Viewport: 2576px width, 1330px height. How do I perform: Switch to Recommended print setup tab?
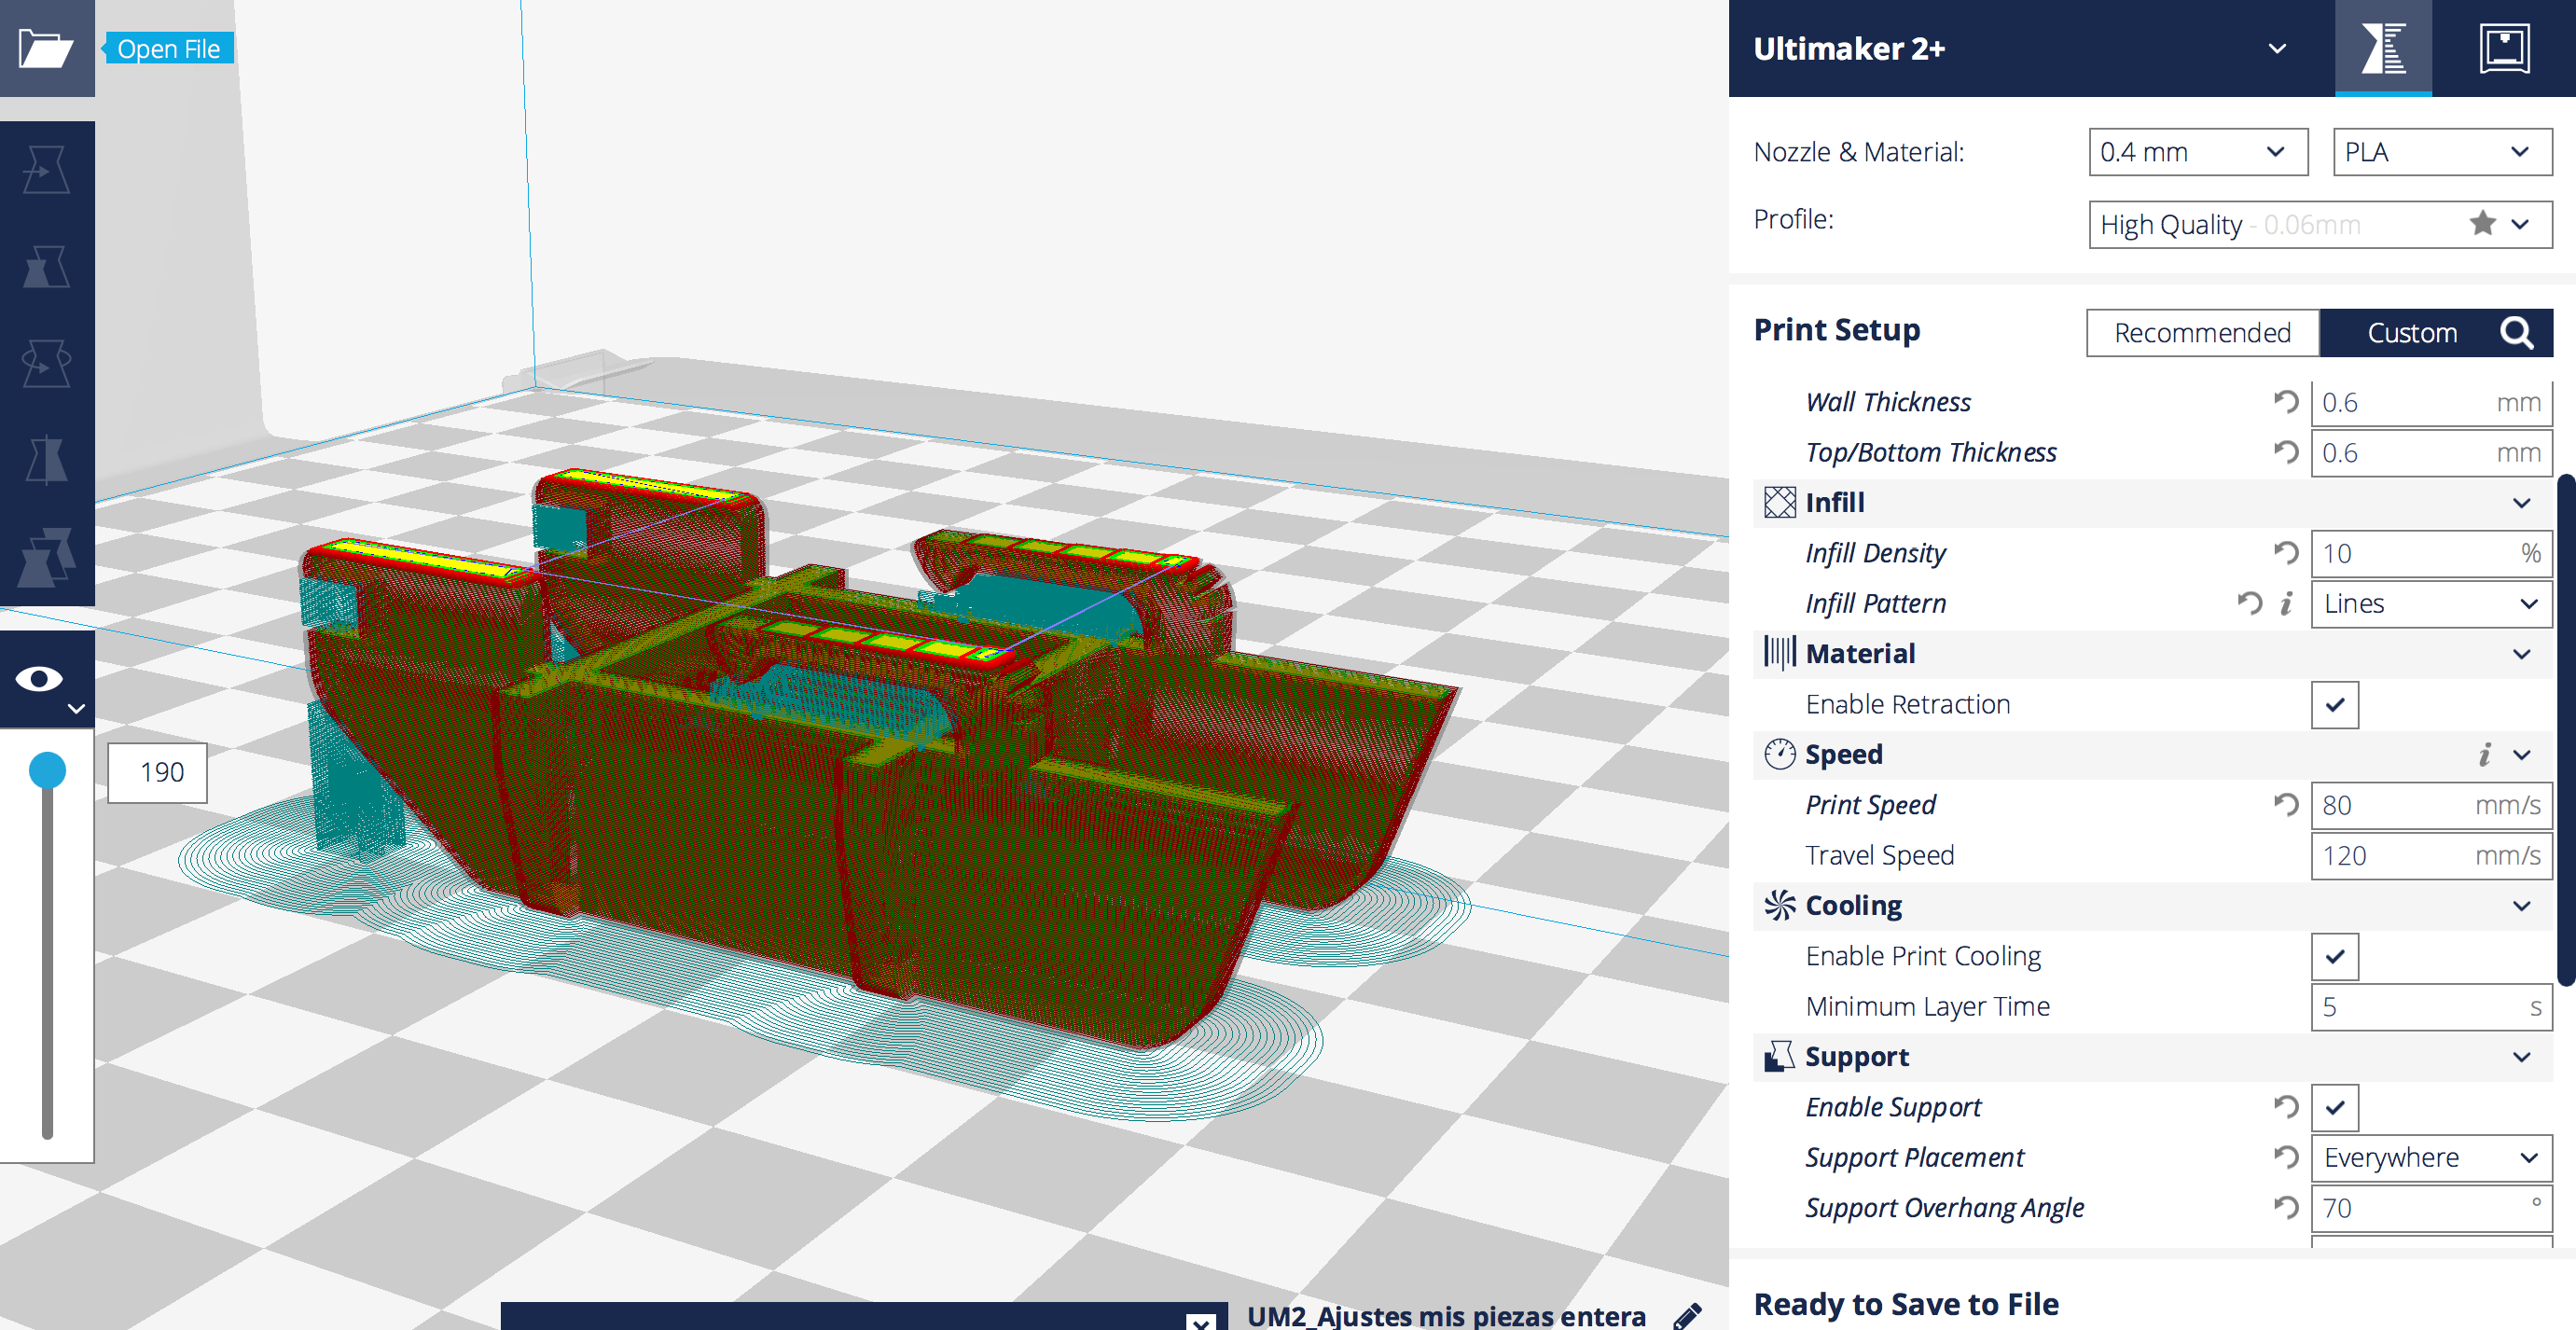[x=2201, y=333]
